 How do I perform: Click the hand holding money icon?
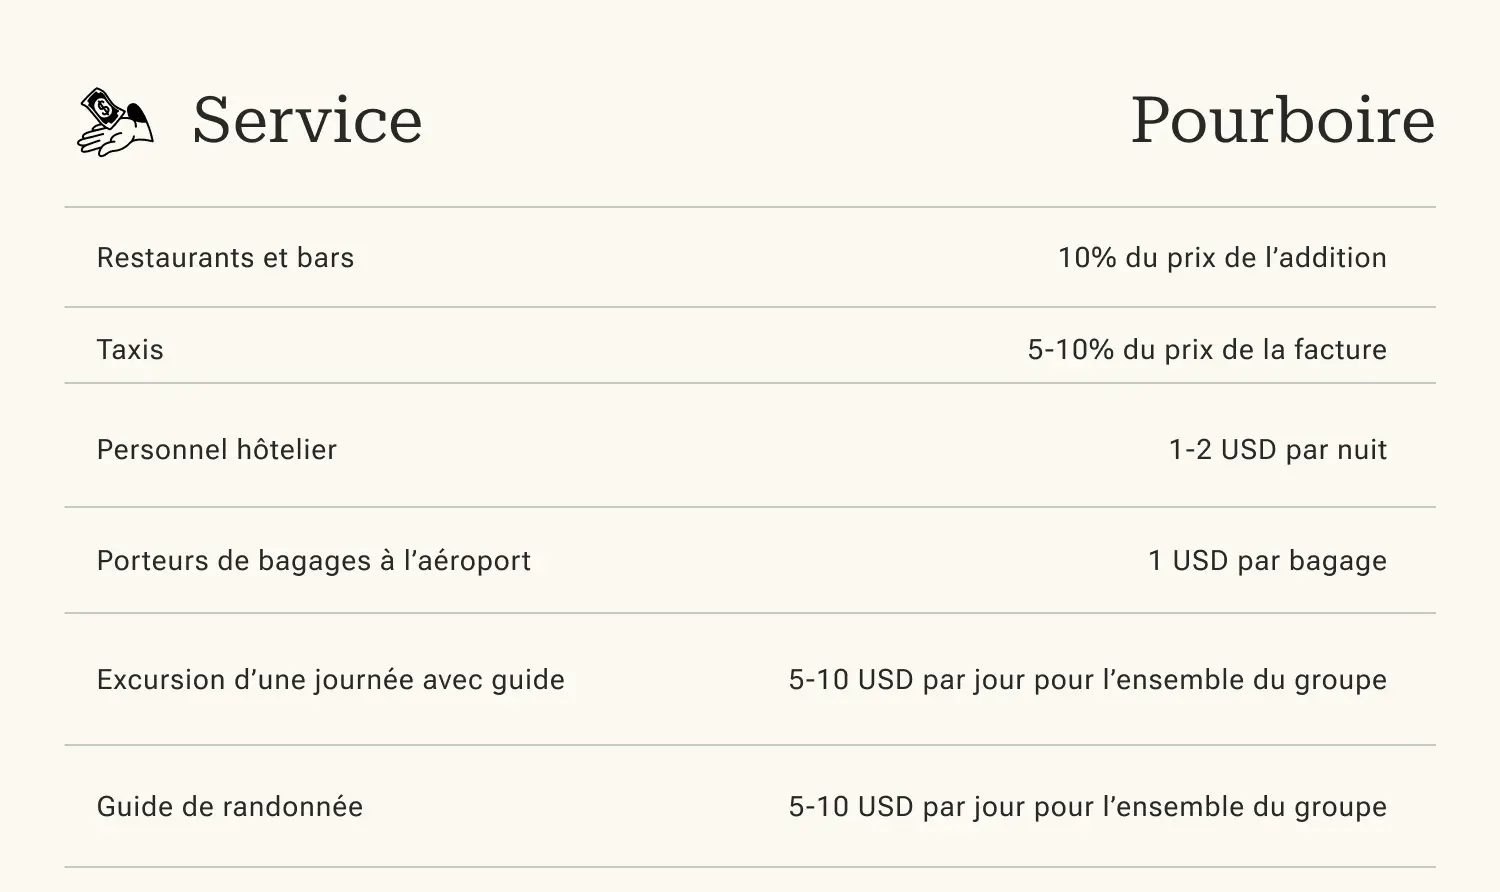coord(116,122)
